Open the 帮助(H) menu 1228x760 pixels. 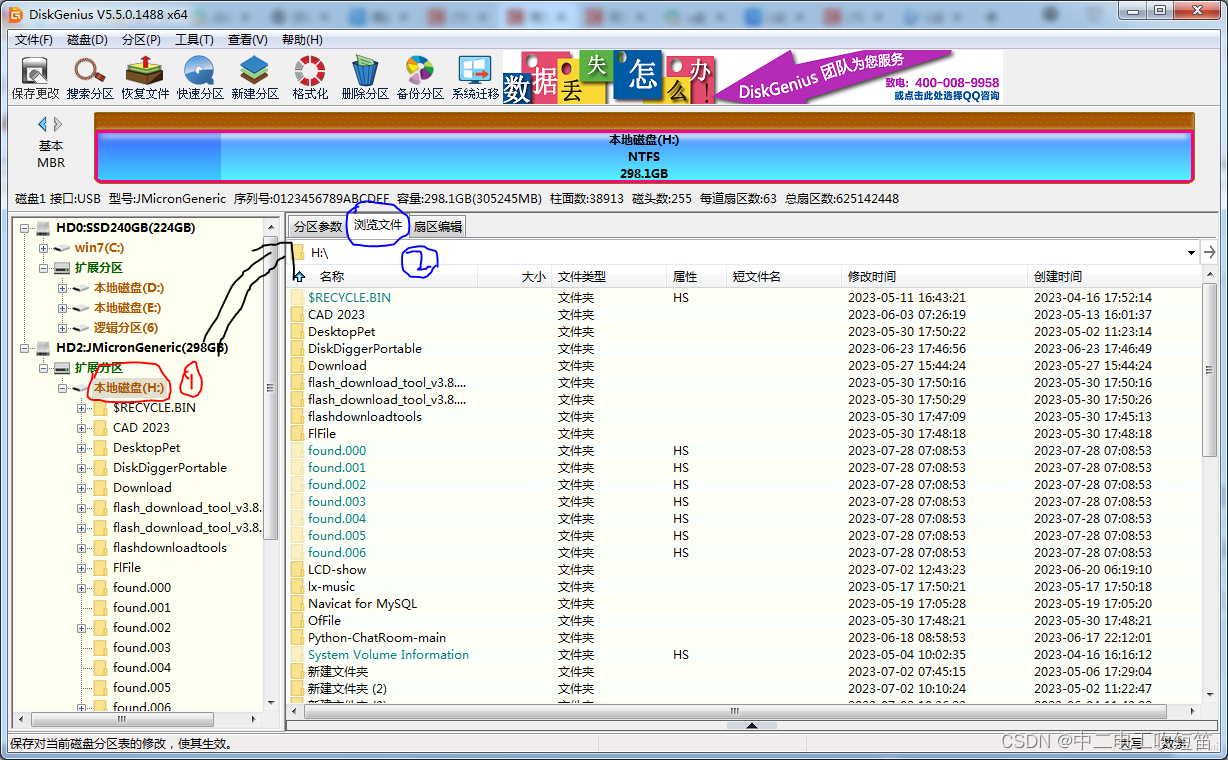pos(302,40)
